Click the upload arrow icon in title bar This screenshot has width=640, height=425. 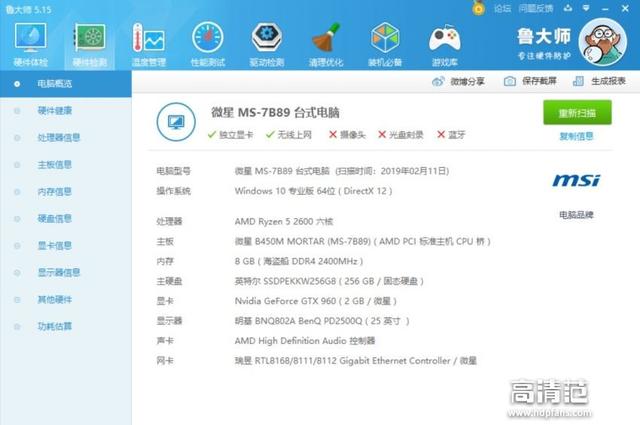[568, 8]
